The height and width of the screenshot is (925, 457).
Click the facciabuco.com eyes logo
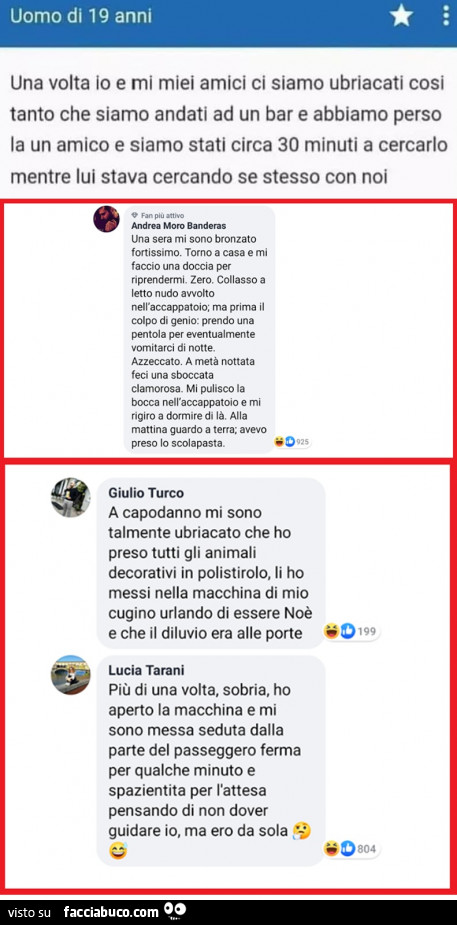click(176, 910)
